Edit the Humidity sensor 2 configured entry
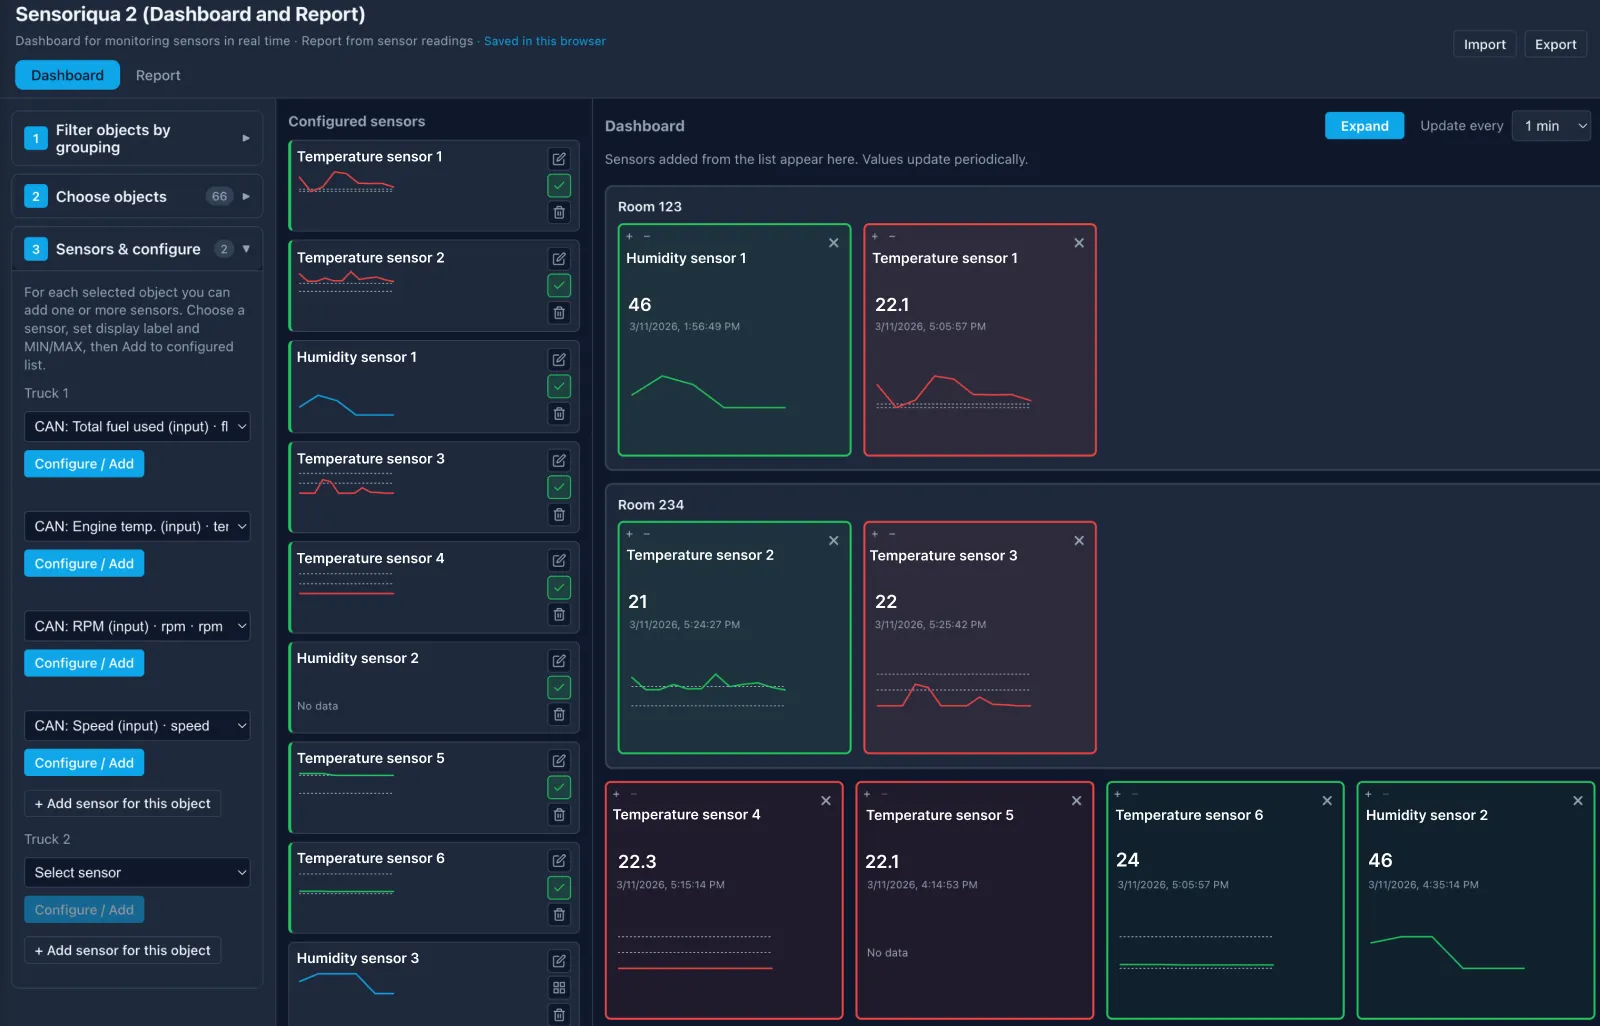This screenshot has height=1026, width=1600. click(x=558, y=660)
